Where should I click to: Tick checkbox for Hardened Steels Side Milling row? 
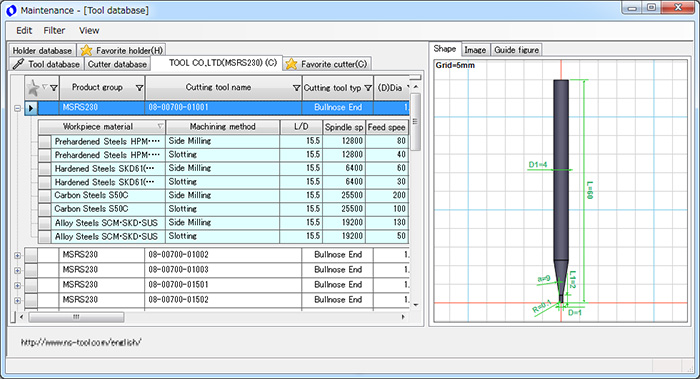pyautogui.click(x=45, y=169)
